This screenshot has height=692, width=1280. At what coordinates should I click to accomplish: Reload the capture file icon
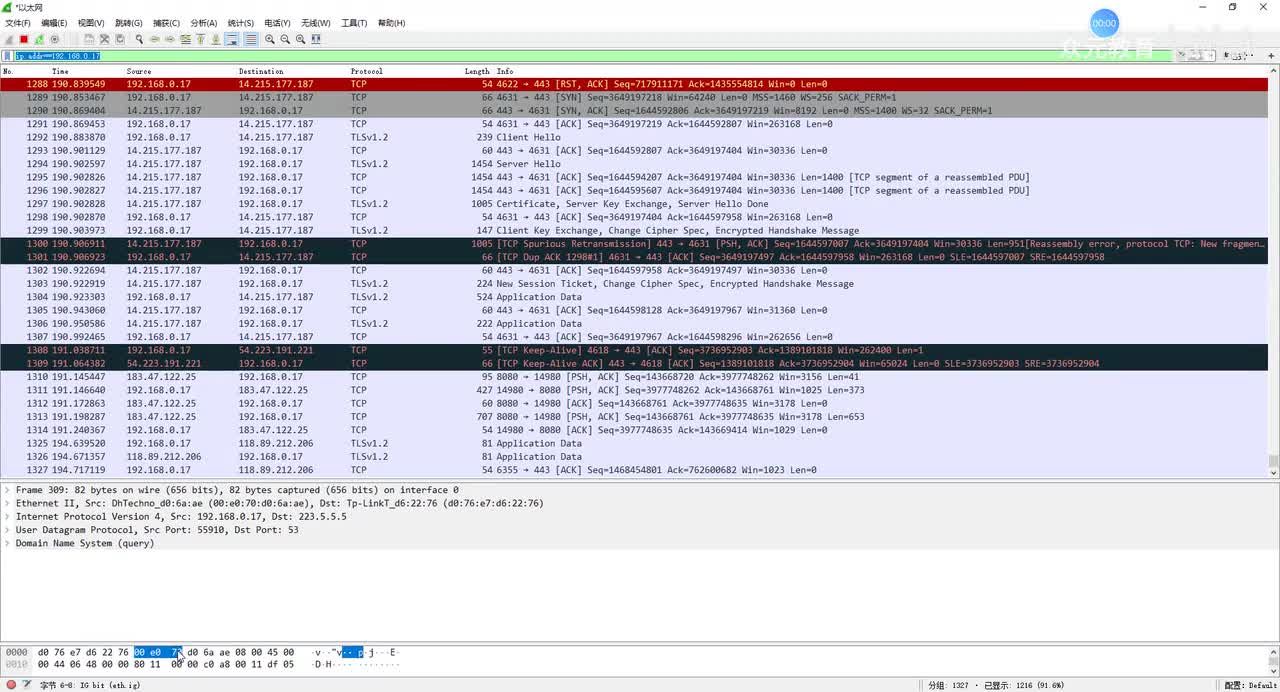(x=119, y=39)
